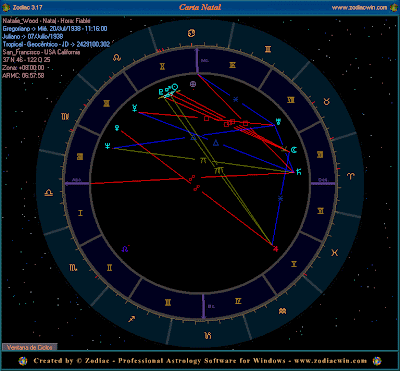Select the blue sextile symbol between Midheaven and Uranus
The height and width of the screenshot is (371, 400).
click(x=236, y=99)
